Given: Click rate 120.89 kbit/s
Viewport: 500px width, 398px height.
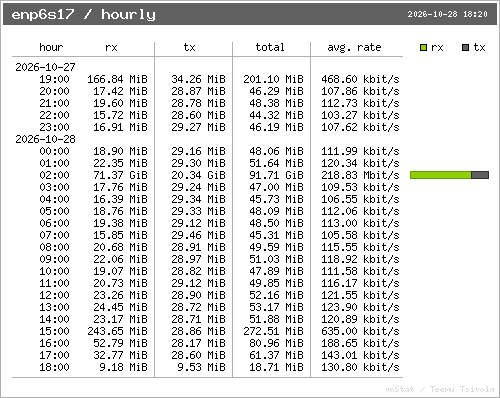Looking at the screenshot, I should tap(360, 319).
